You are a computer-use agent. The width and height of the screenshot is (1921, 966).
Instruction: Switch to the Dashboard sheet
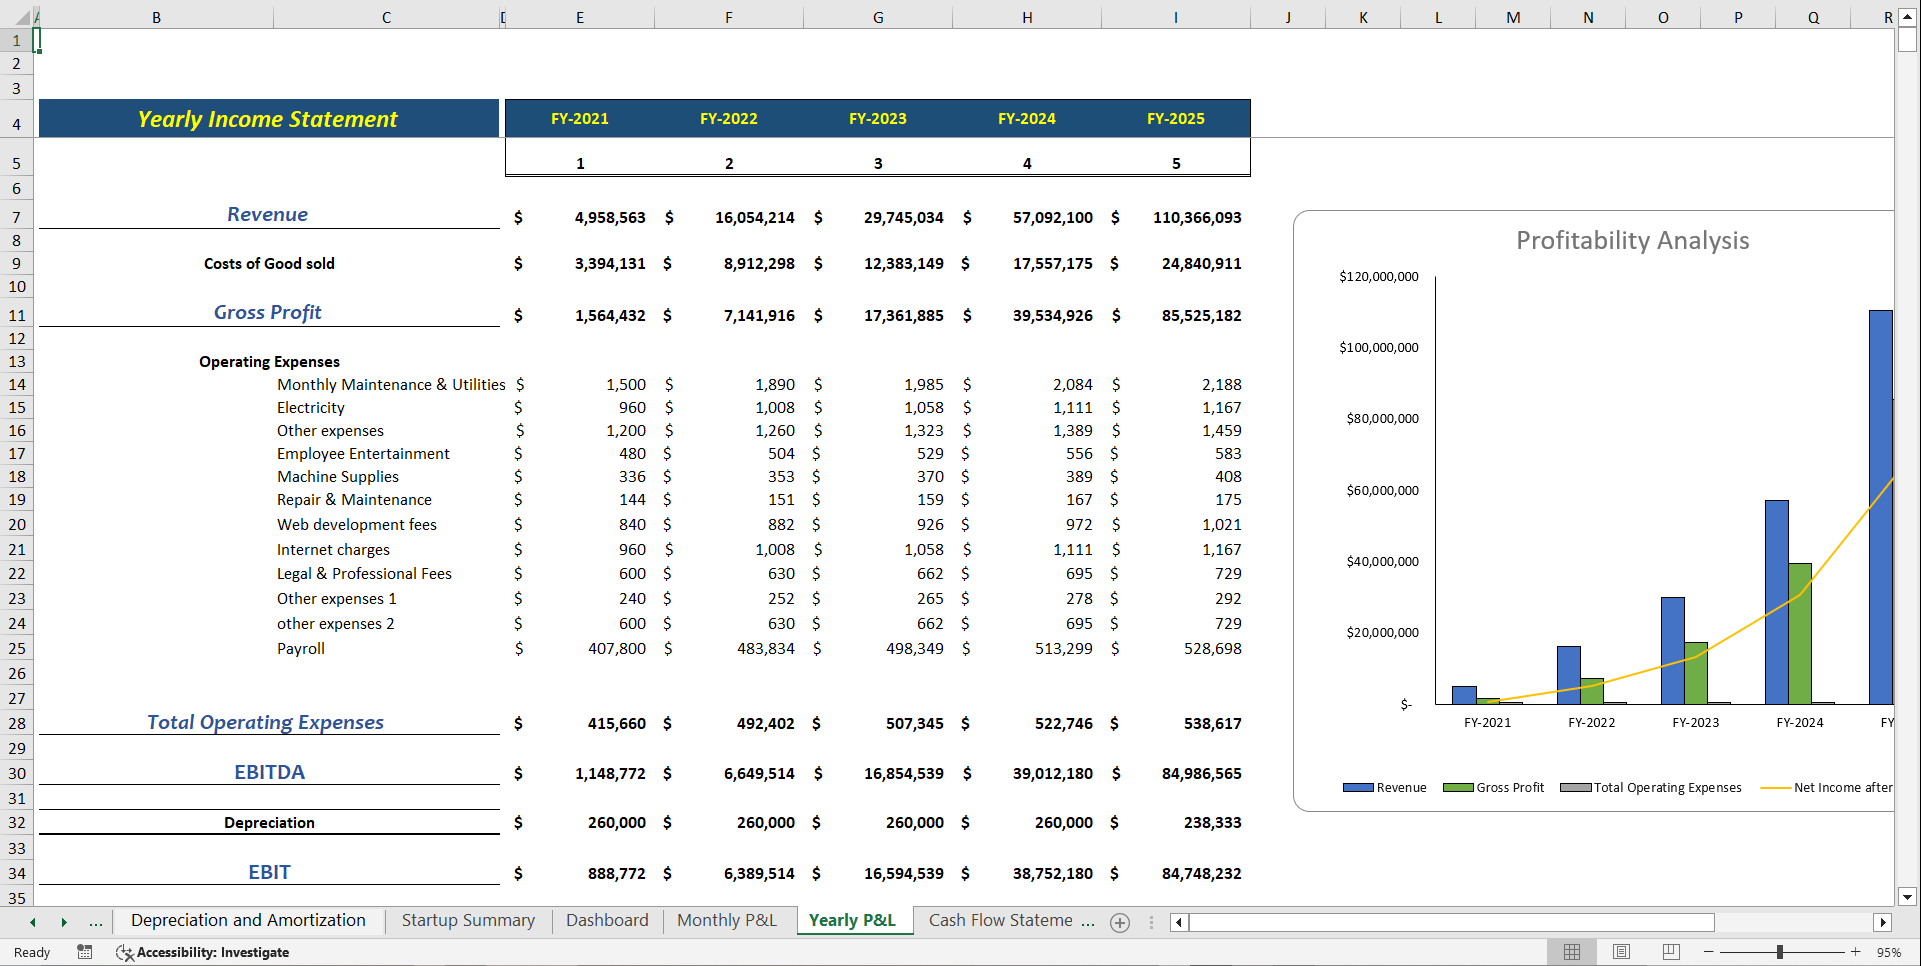click(607, 920)
